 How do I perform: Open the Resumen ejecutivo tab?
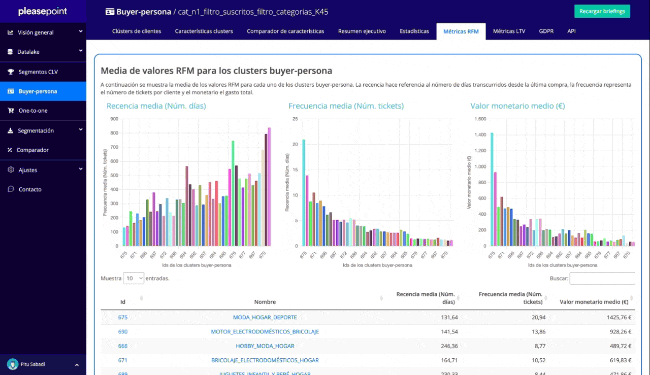[362, 31]
